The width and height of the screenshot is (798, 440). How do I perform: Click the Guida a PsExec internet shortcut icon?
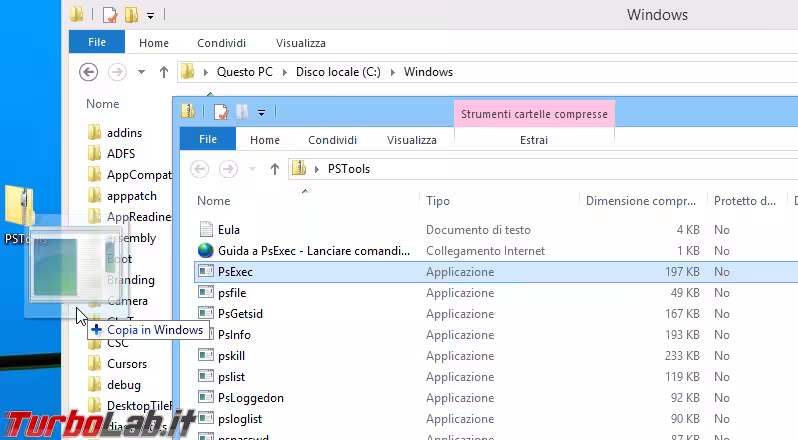pos(206,251)
